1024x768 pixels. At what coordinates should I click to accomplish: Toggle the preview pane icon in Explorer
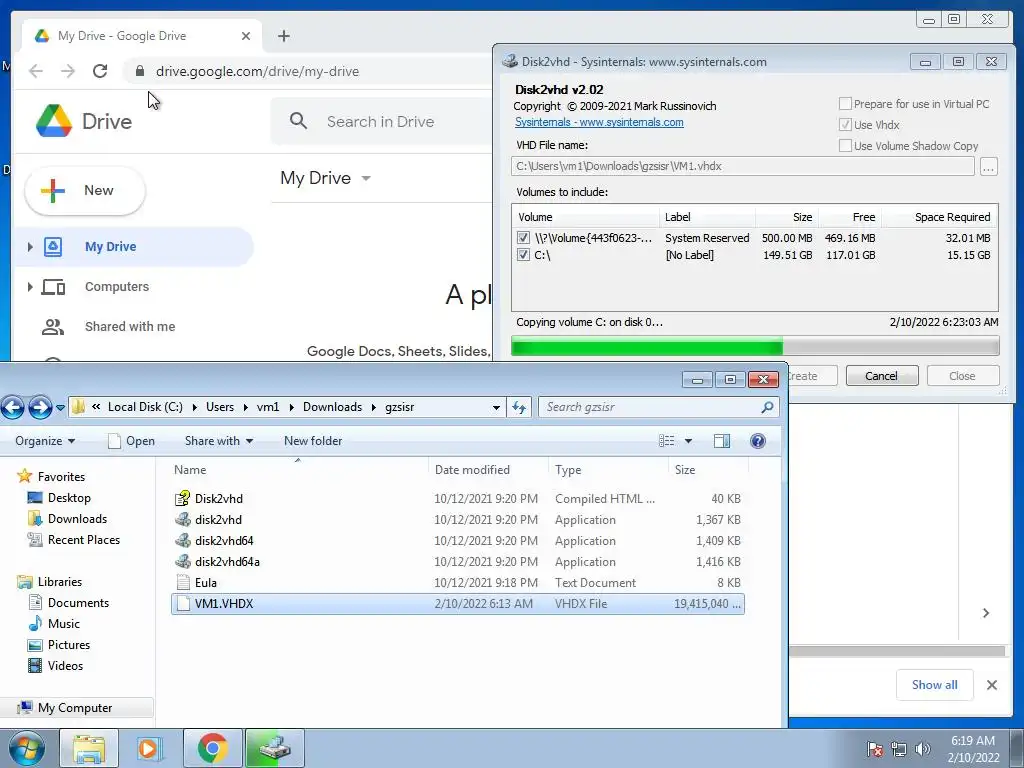[722, 441]
